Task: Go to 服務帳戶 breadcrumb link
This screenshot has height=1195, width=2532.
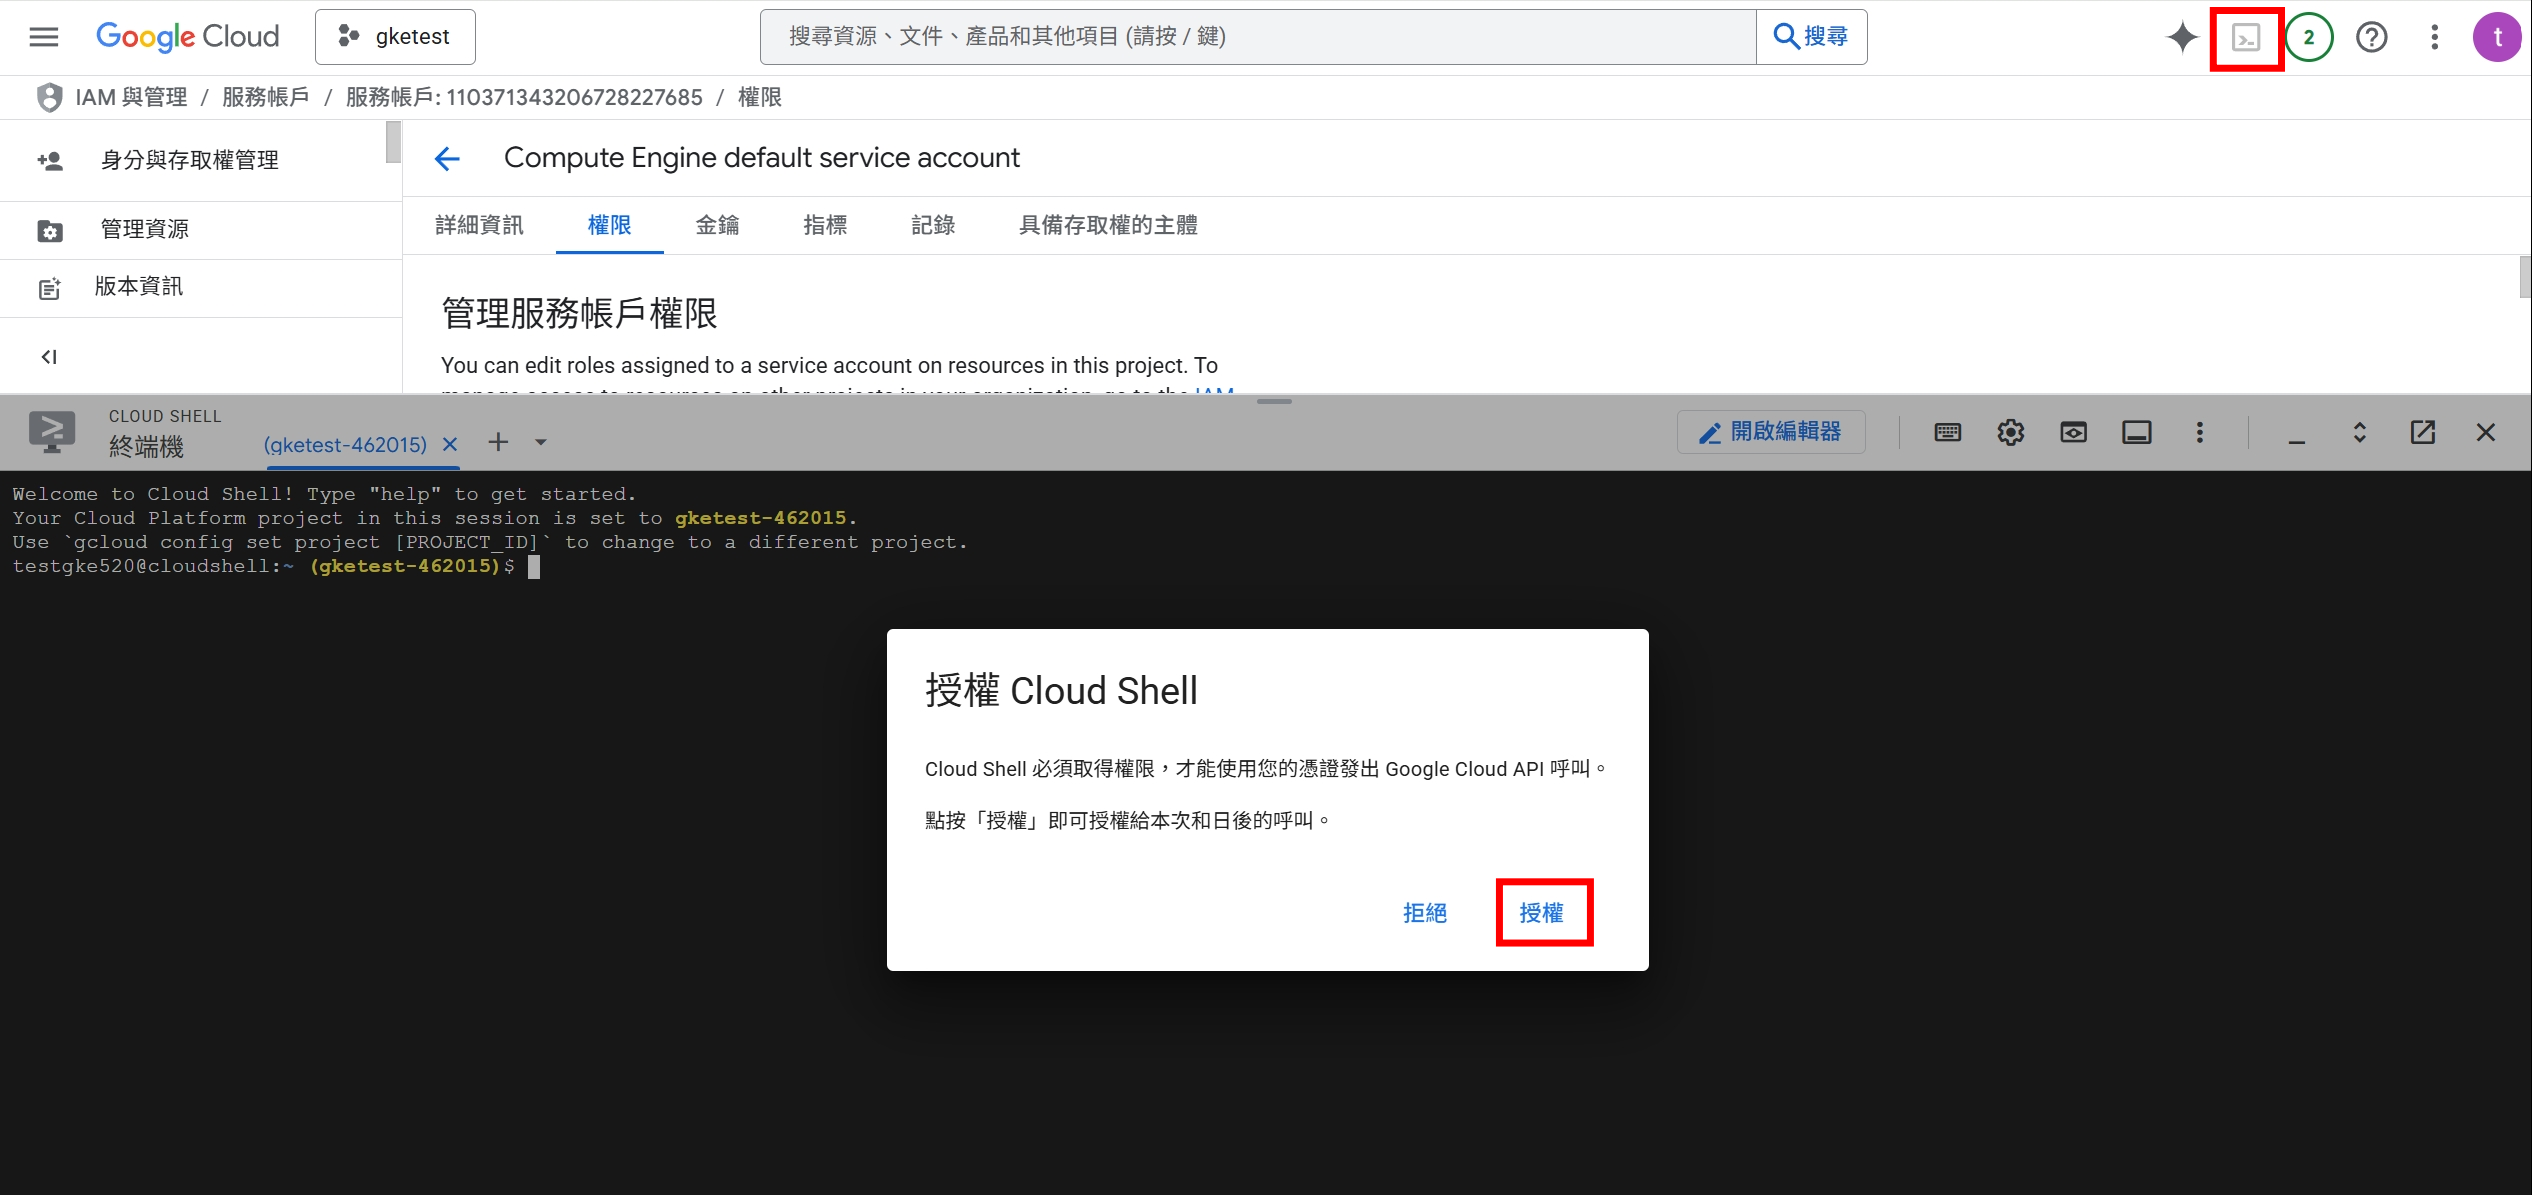Action: coord(265,97)
